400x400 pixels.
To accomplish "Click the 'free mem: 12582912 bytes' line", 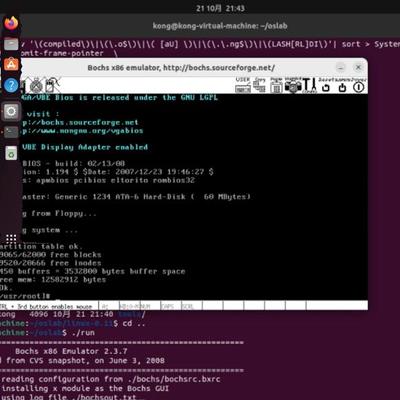I will pyautogui.click(x=53, y=280).
